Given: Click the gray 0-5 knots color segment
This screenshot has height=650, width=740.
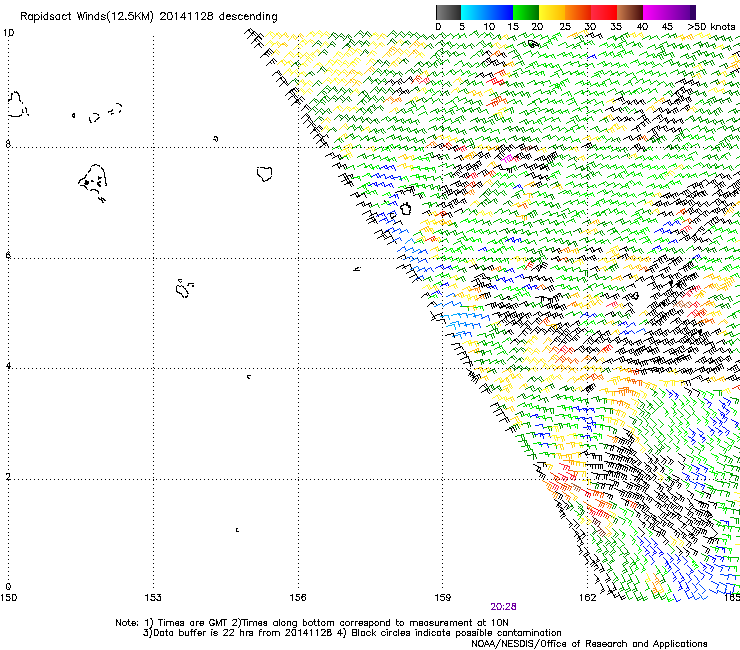Looking at the screenshot, I should 448,12.
